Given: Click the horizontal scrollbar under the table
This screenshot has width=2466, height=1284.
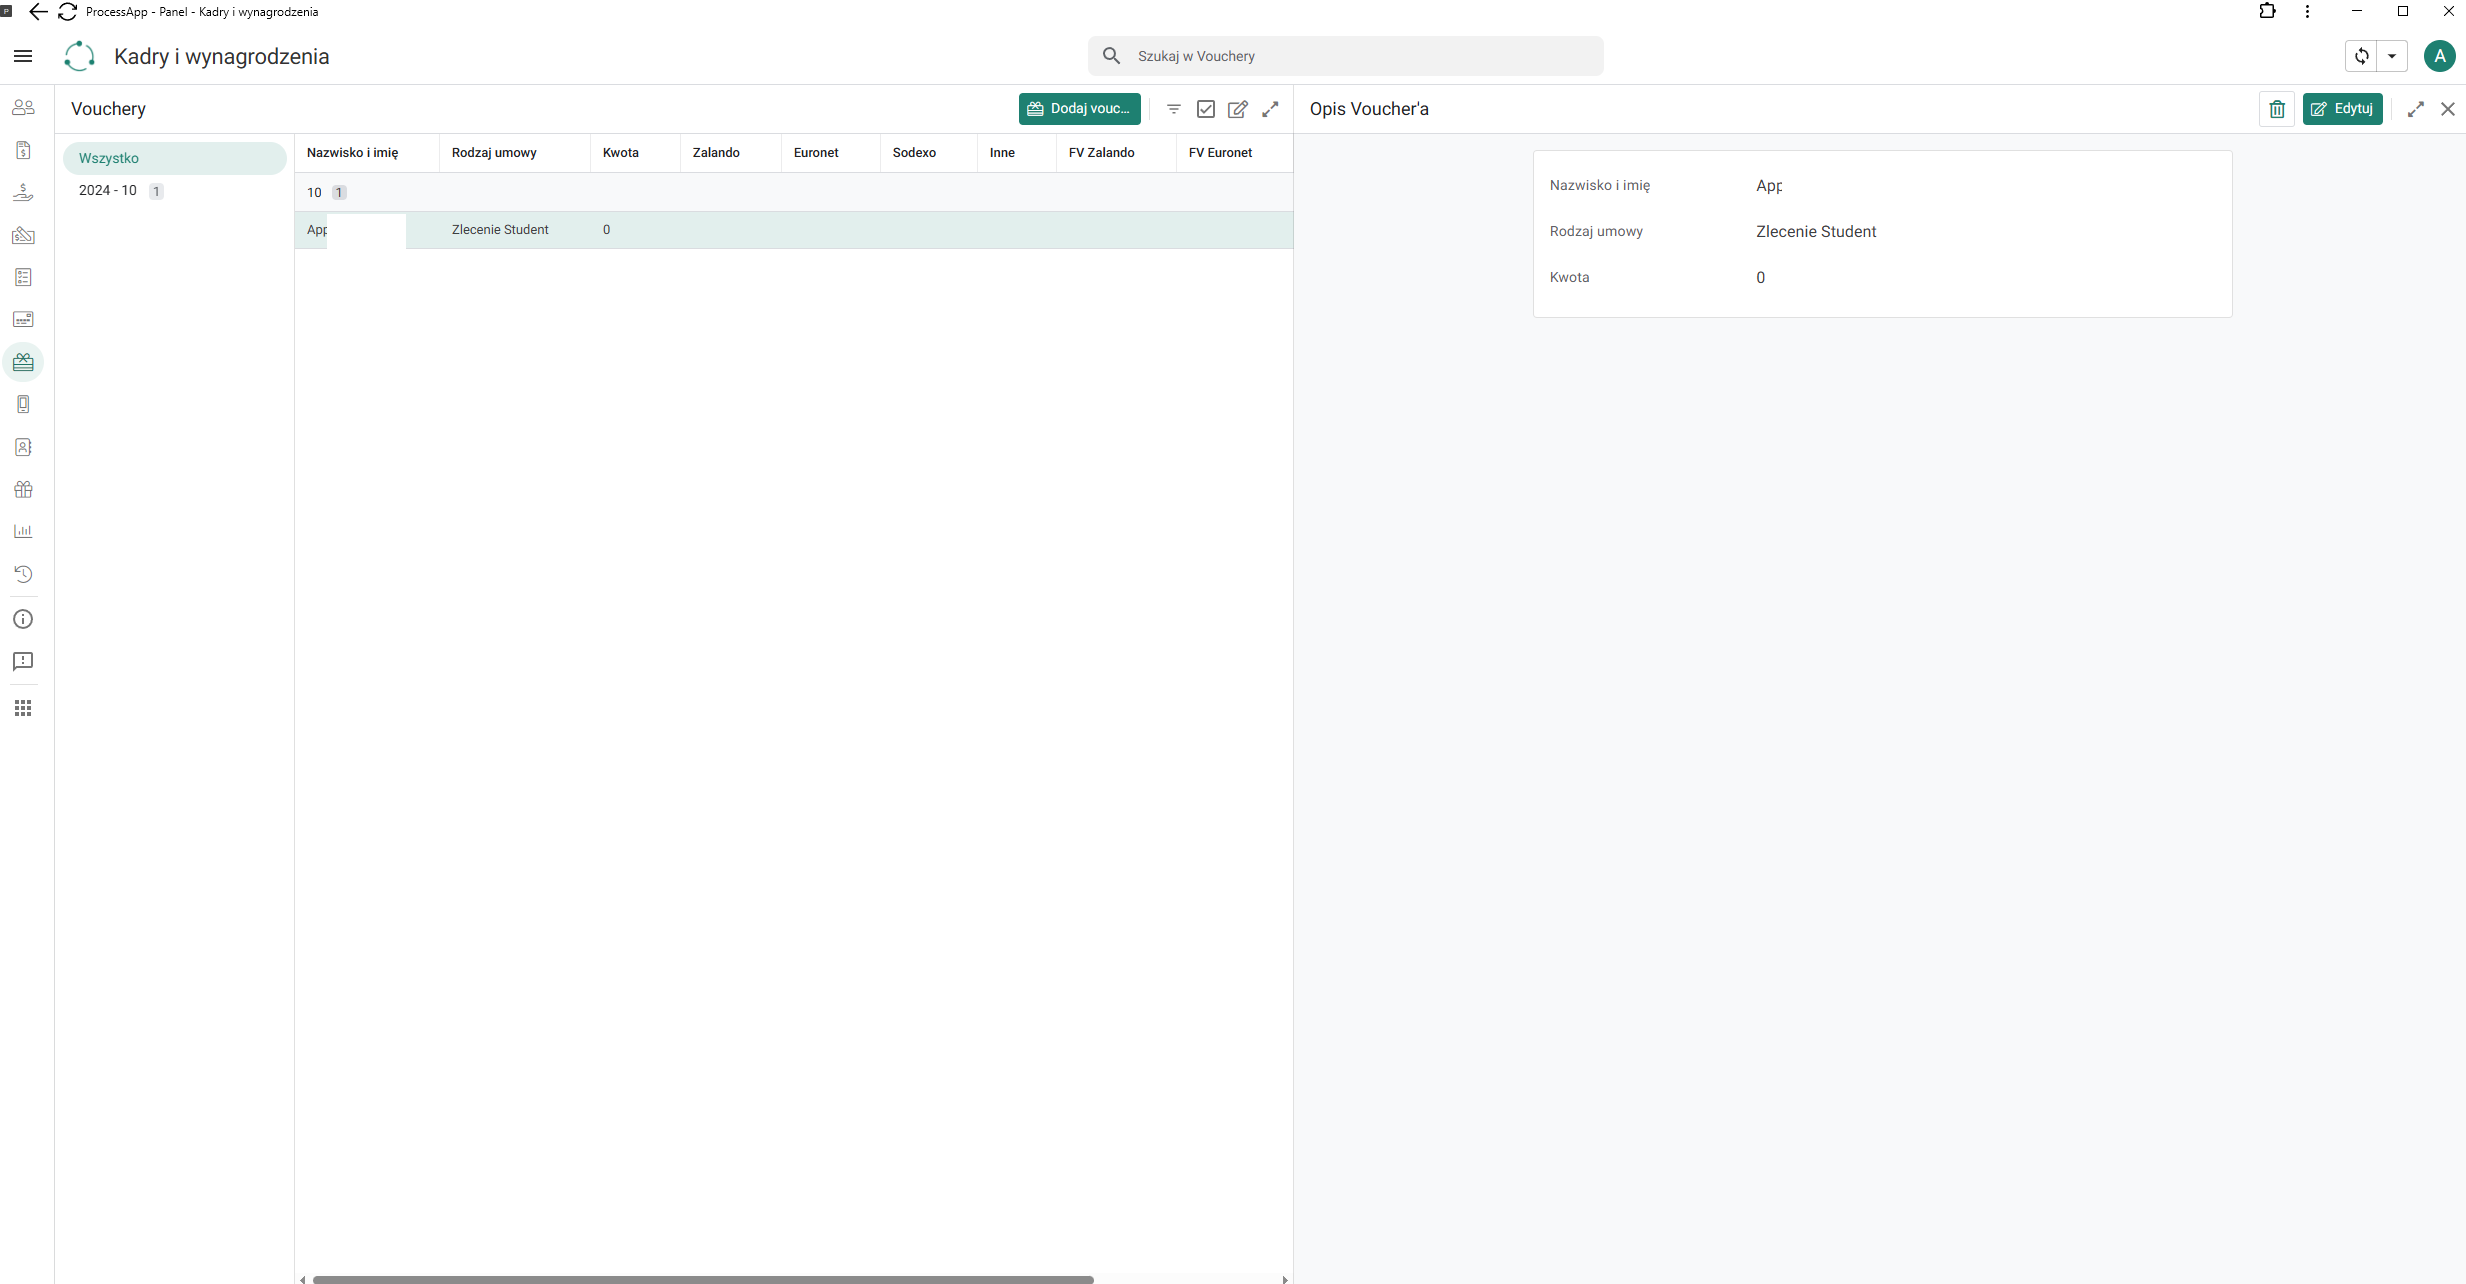Looking at the screenshot, I should pos(703,1279).
